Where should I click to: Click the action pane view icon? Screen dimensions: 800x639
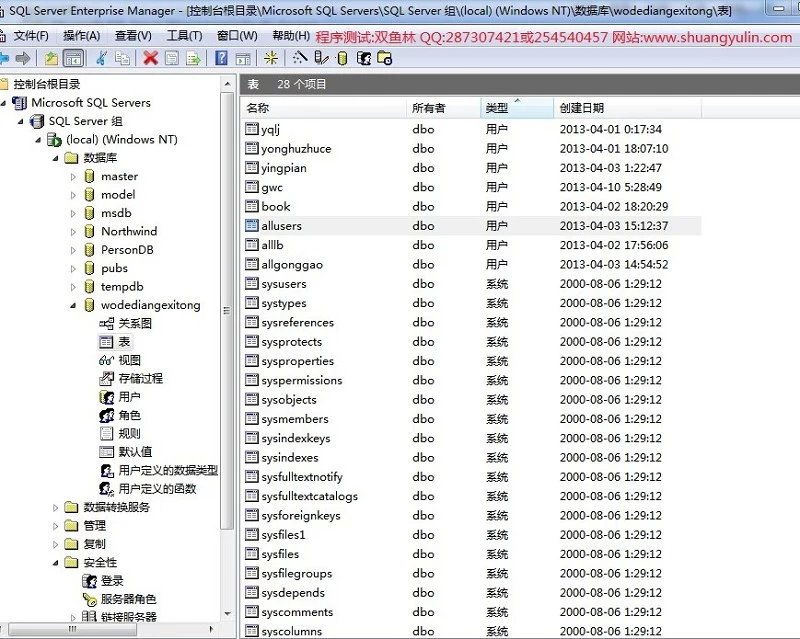243,59
